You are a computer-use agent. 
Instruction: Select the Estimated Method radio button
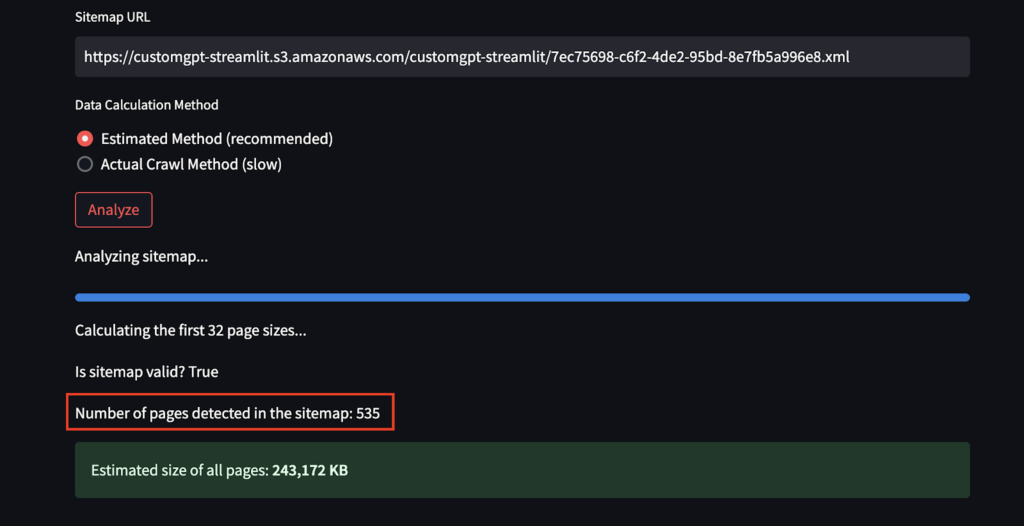point(85,139)
